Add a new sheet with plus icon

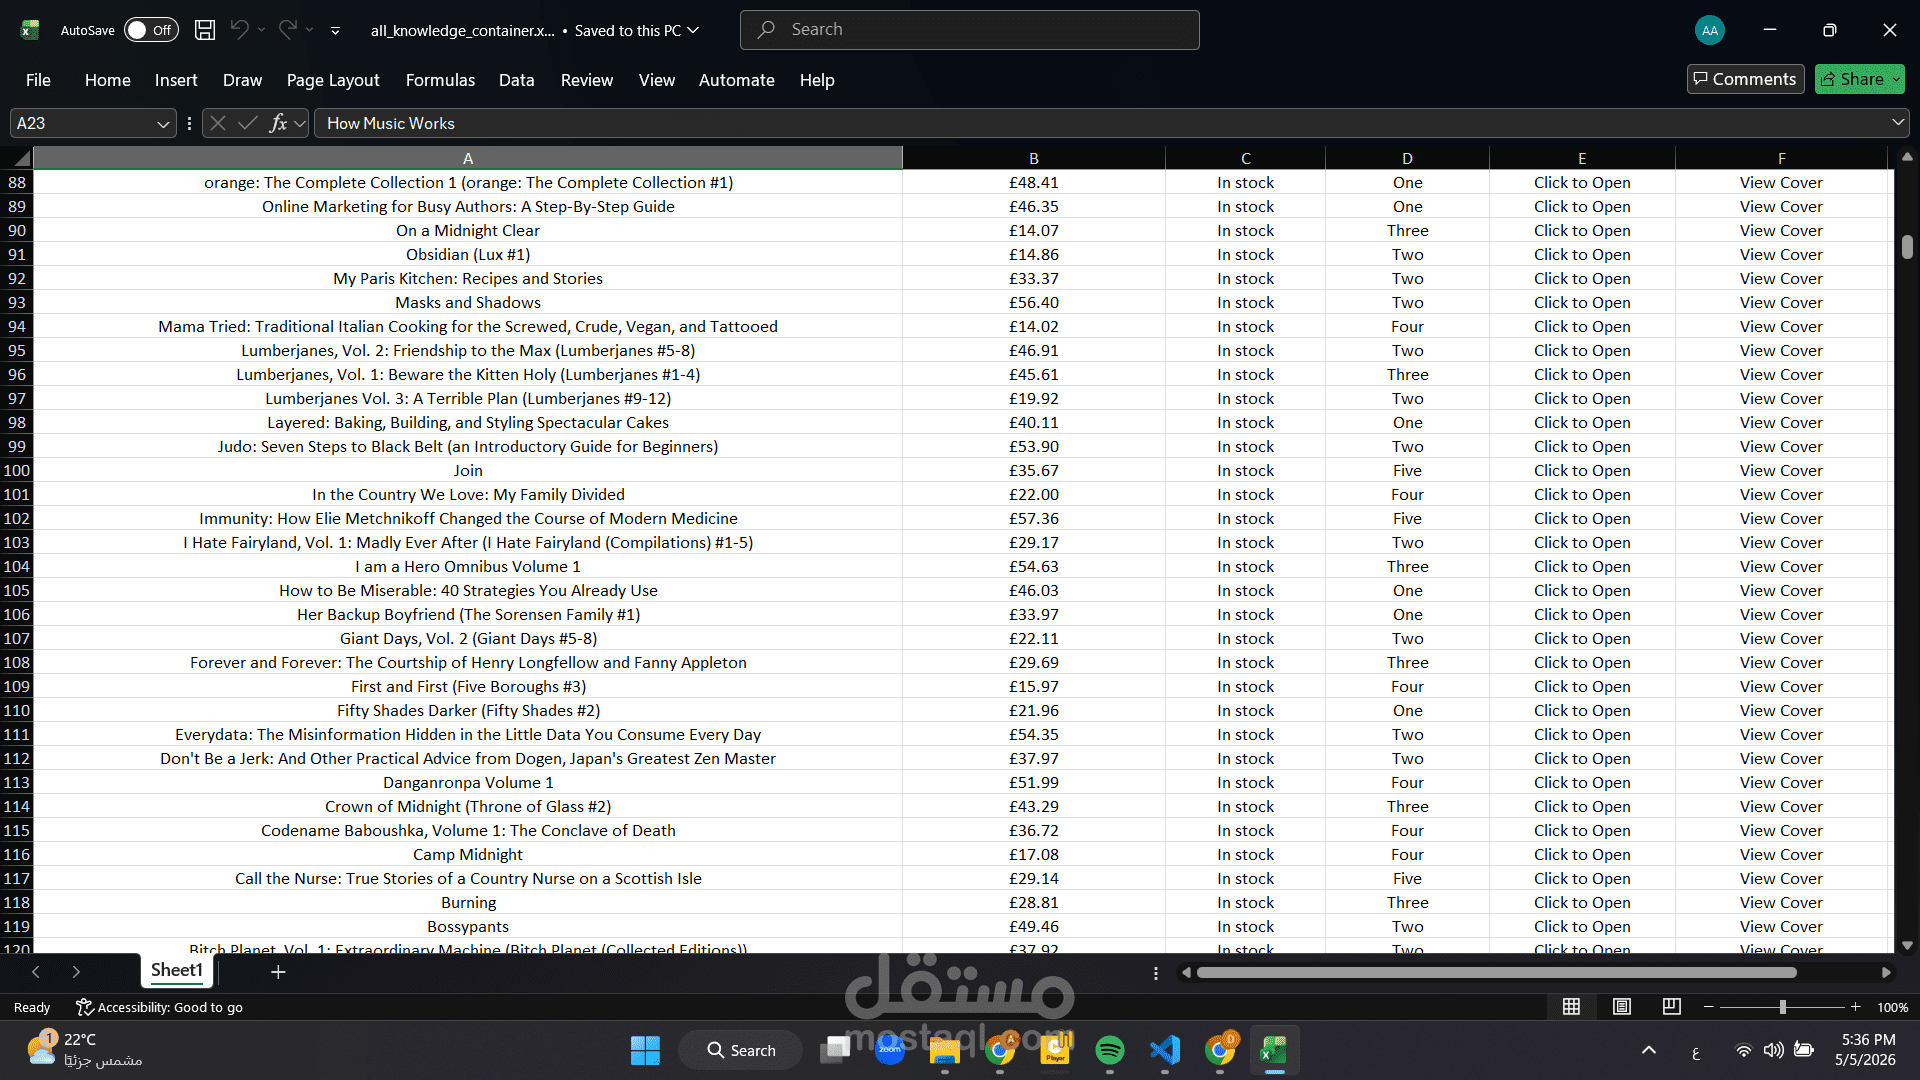point(278,972)
